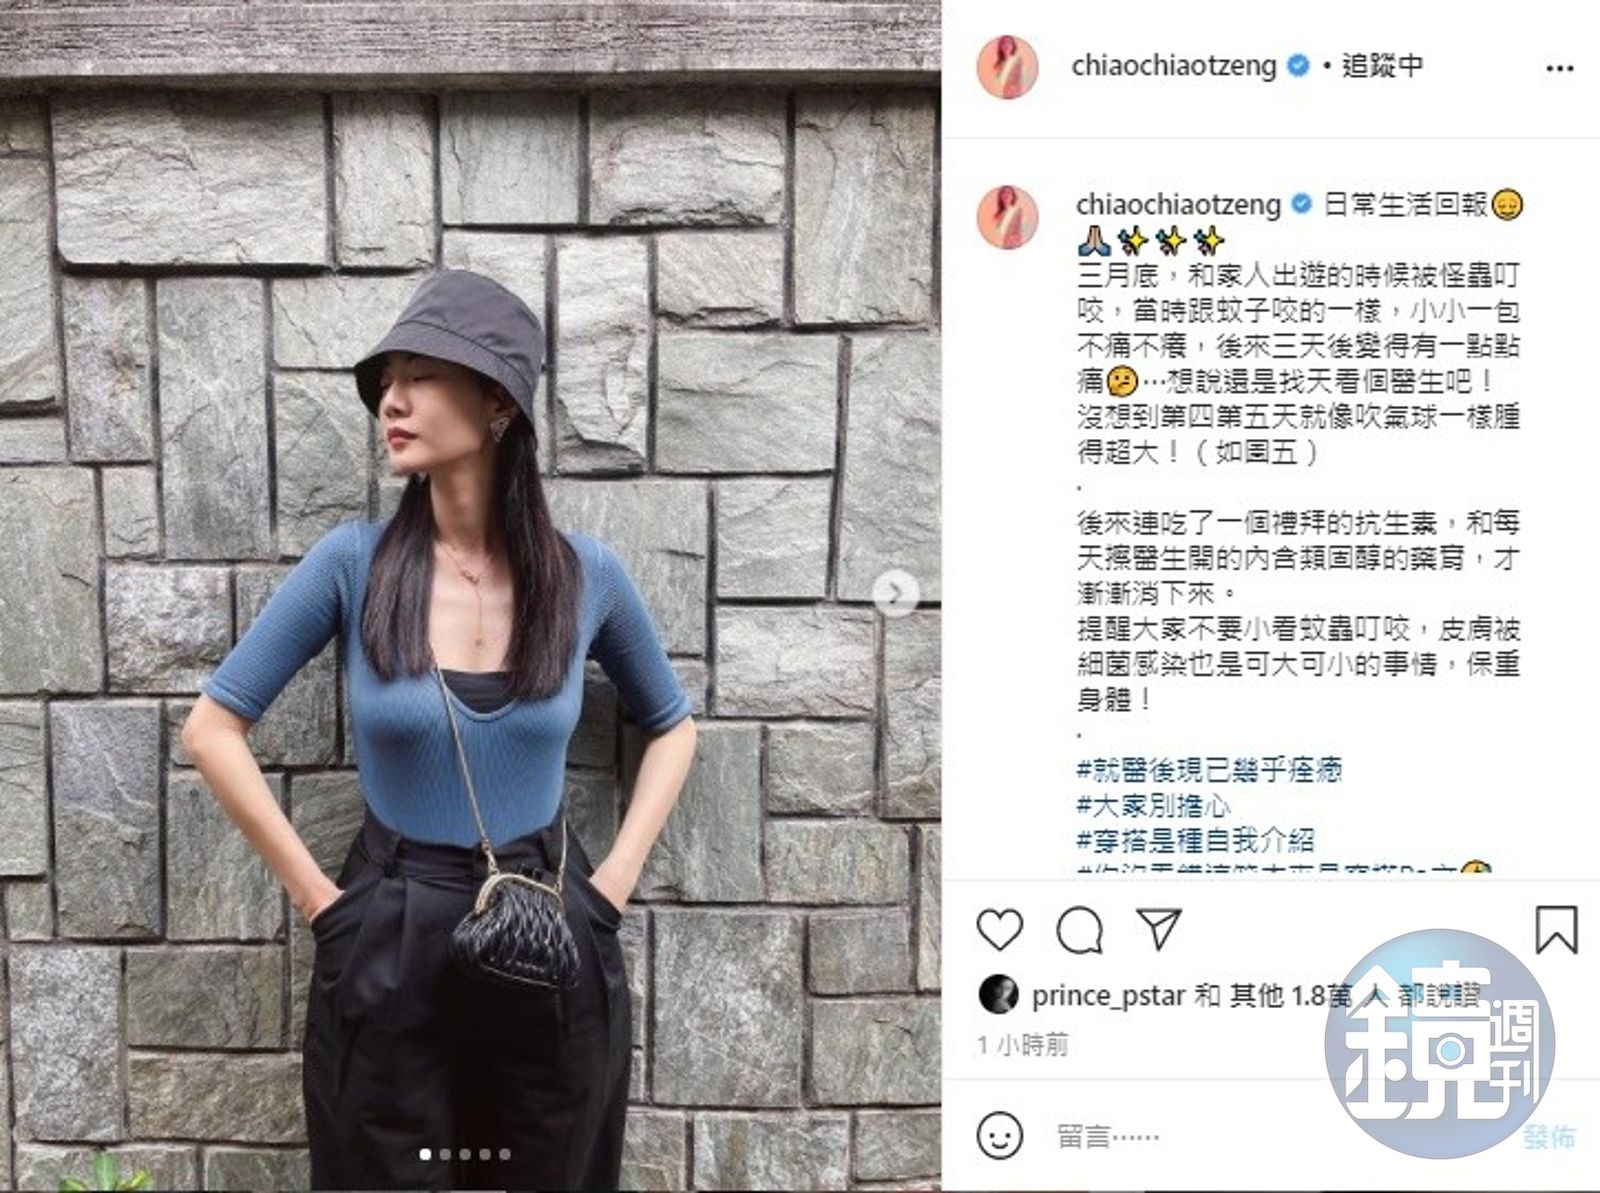Open prince_pstar's profile from likes
Viewport: 1600px width, 1193px height.
pyautogui.click(x=1108, y=996)
